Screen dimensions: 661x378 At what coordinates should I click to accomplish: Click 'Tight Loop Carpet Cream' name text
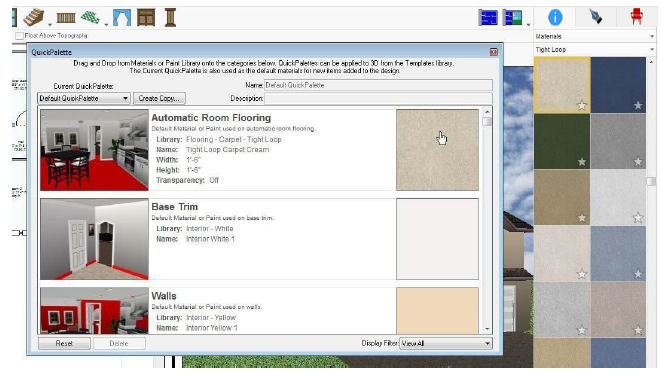point(228,150)
